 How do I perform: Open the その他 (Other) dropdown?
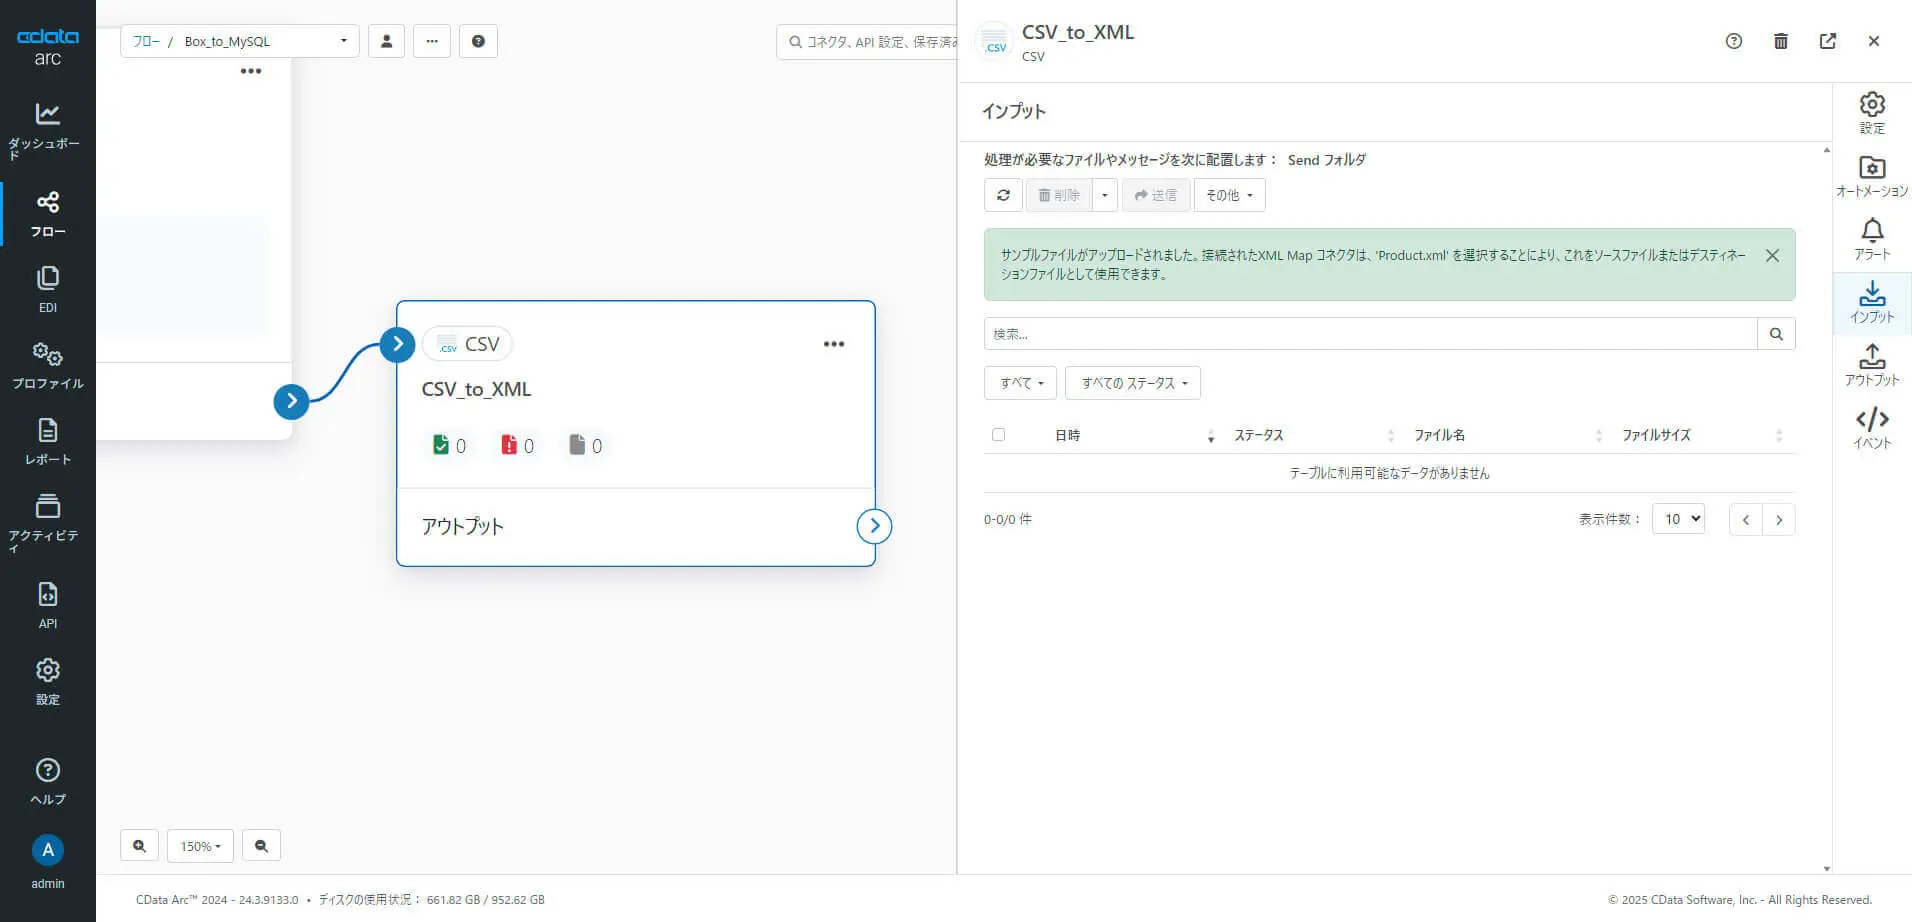coord(1229,195)
